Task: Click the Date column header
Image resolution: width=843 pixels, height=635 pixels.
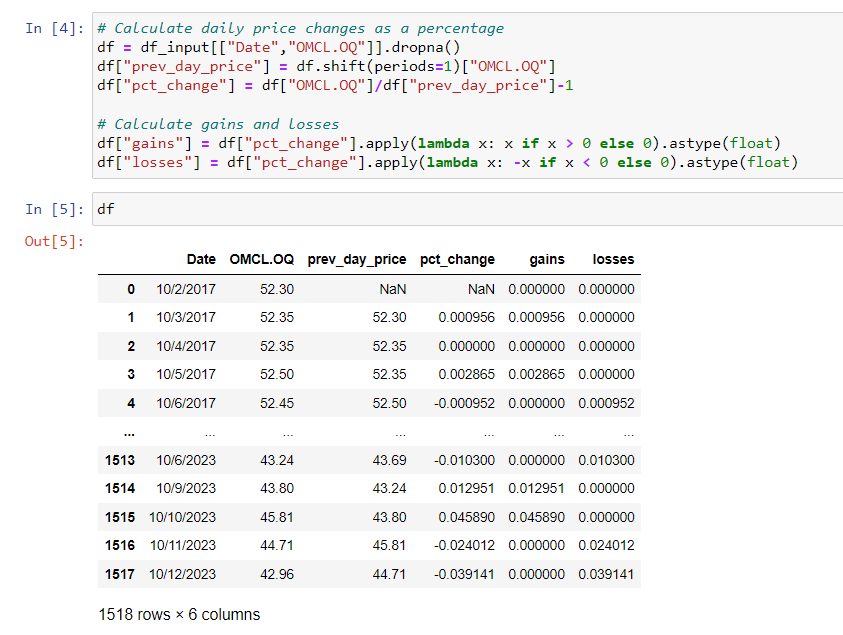Action: tap(201, 259)
